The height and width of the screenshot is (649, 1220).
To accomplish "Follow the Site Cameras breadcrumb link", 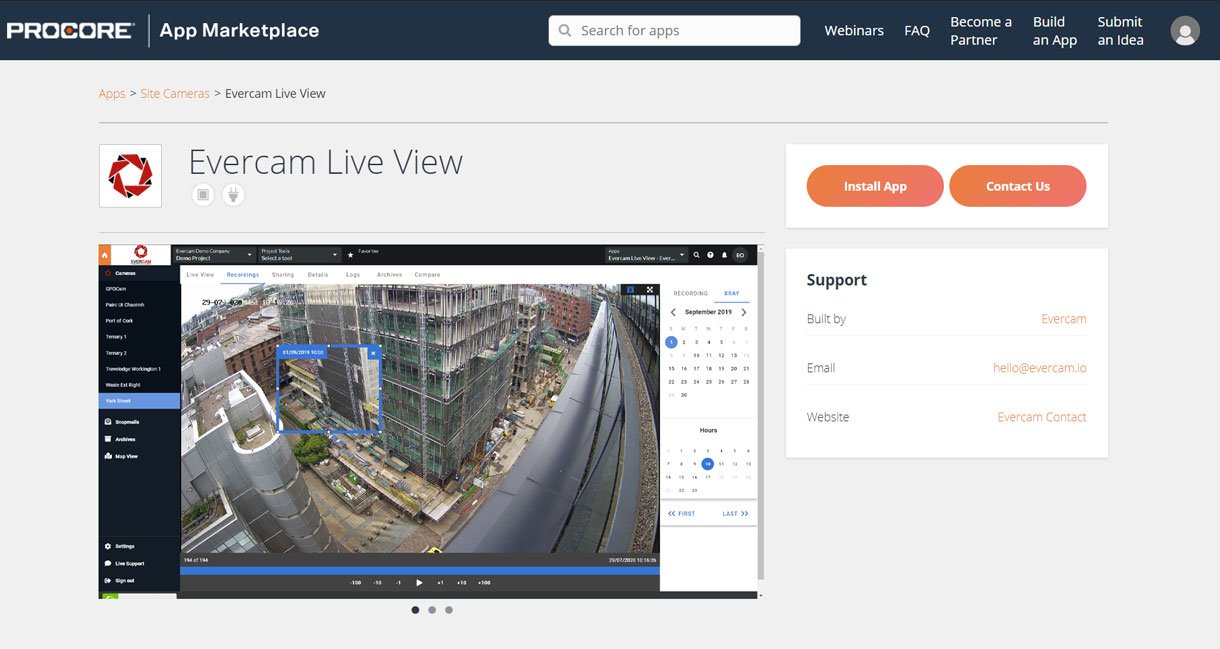I will tap(175, 94).
